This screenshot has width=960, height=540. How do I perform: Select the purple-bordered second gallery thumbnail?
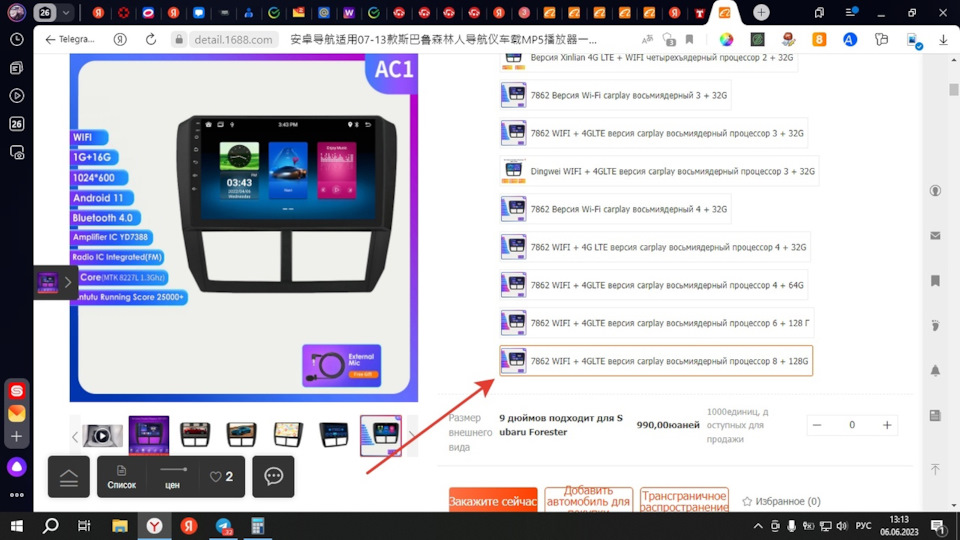click(x=149, y=436)
